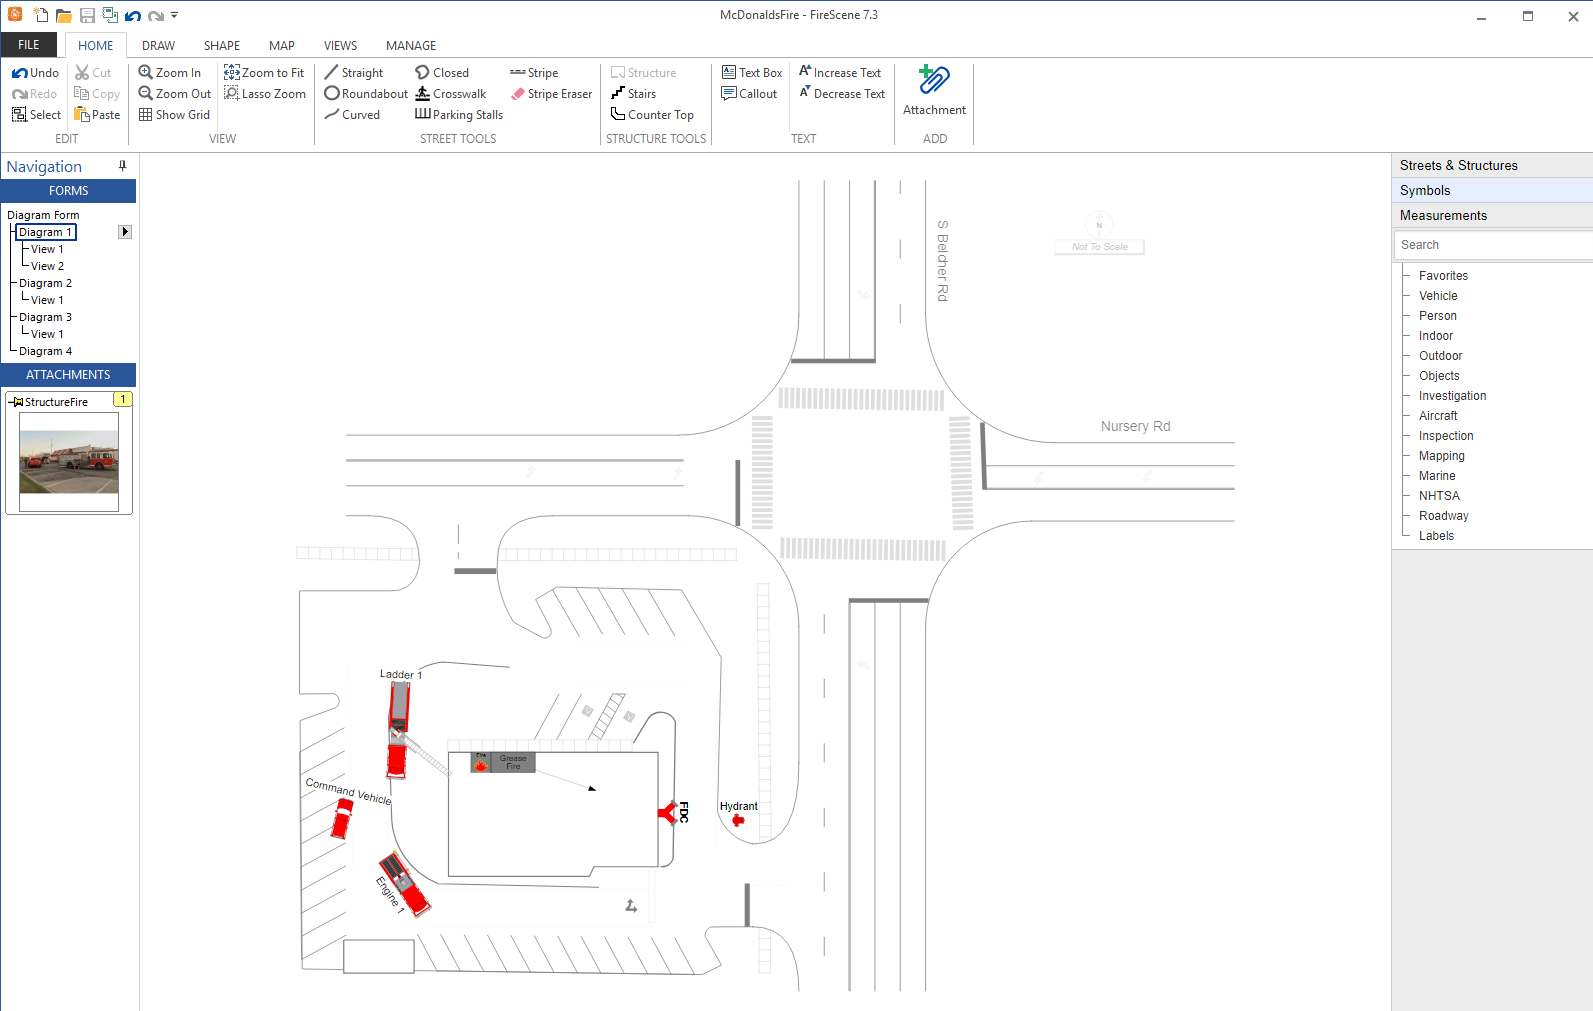This screenshot has width=1593, height=1011.
Task: Open the FILE menu
Action: pyautogui.click(x=29, y=45)
